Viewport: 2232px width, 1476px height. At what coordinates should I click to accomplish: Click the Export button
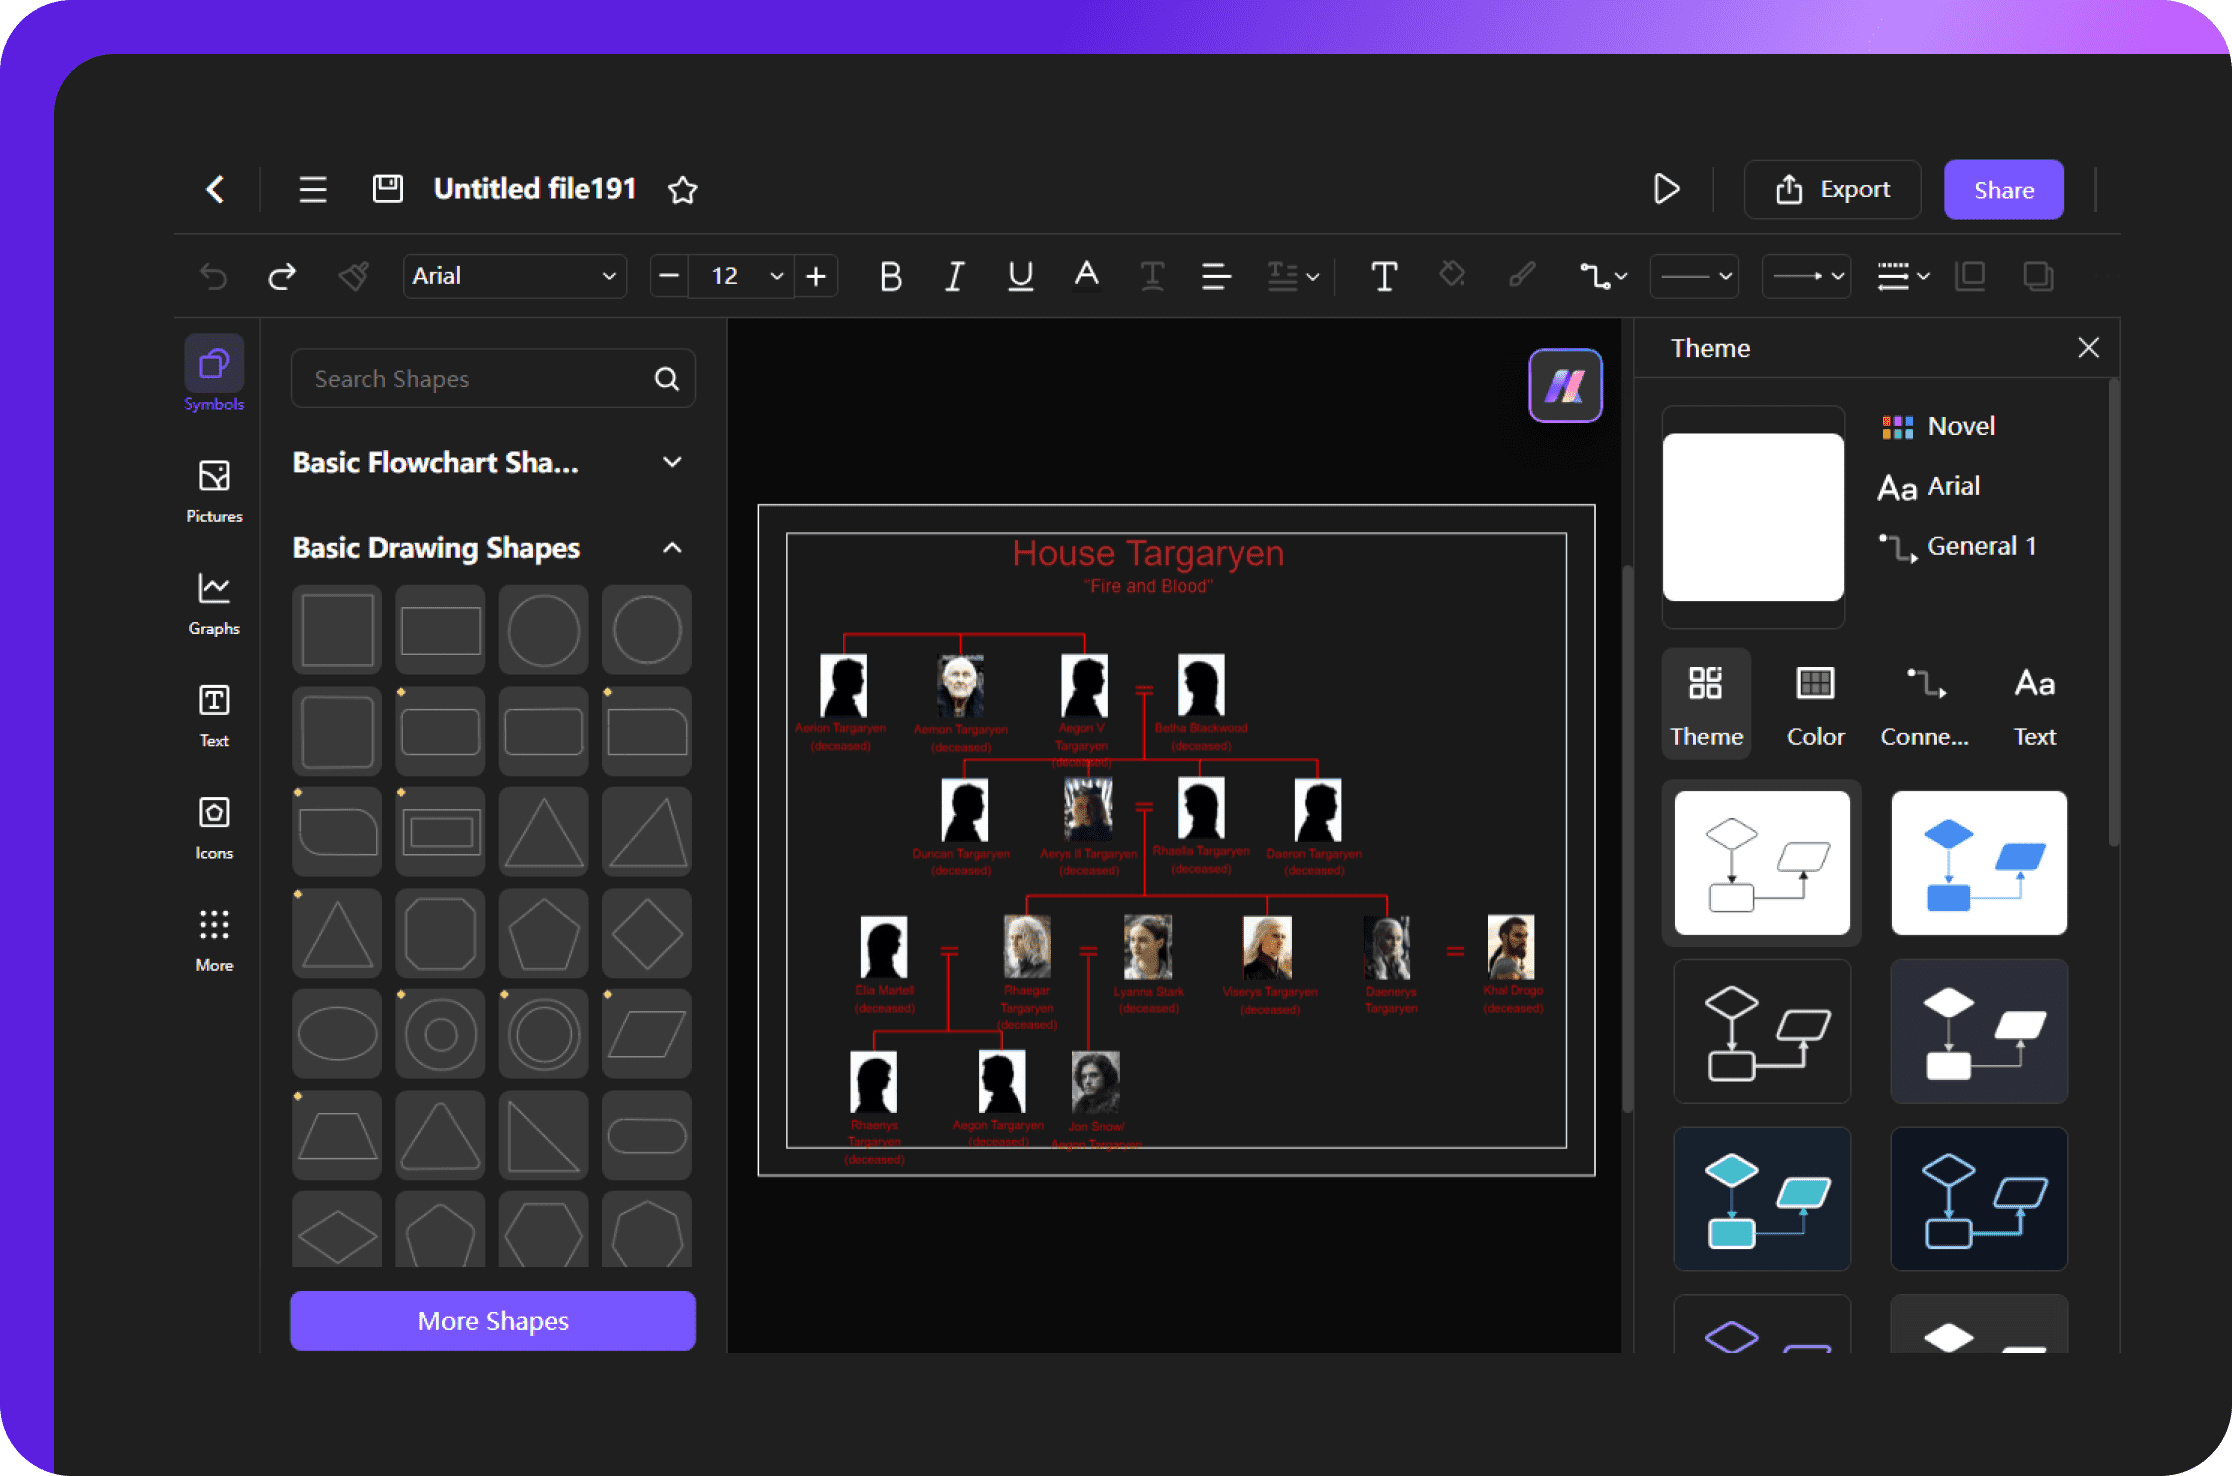[x=1832, y=189]
